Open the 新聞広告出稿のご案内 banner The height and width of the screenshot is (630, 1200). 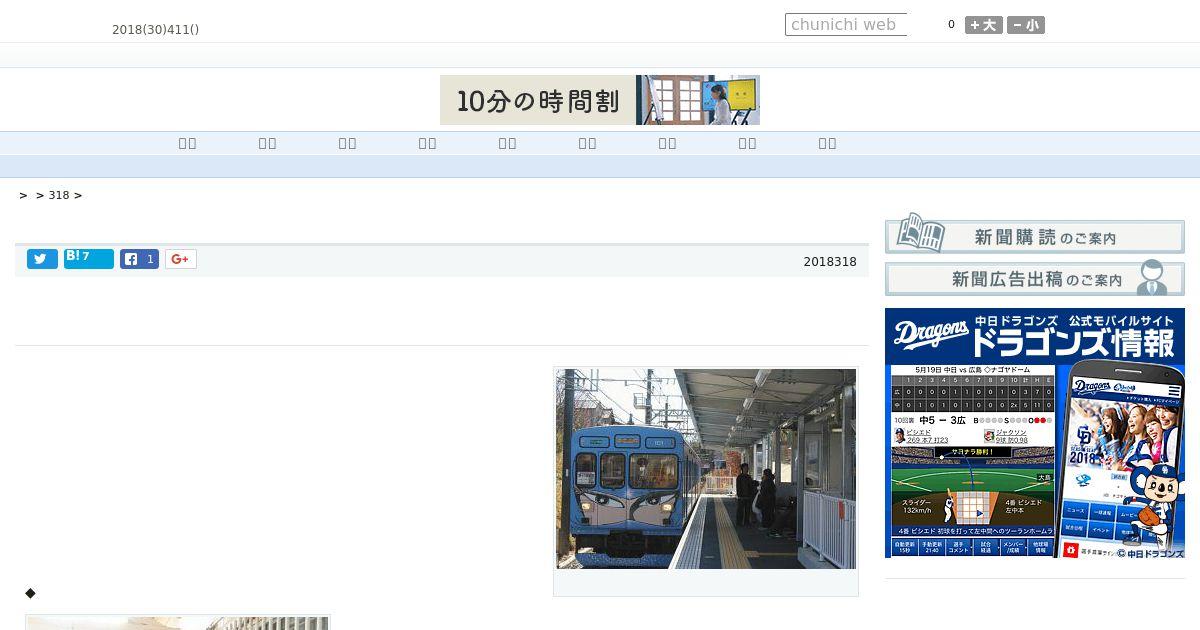1035,279
